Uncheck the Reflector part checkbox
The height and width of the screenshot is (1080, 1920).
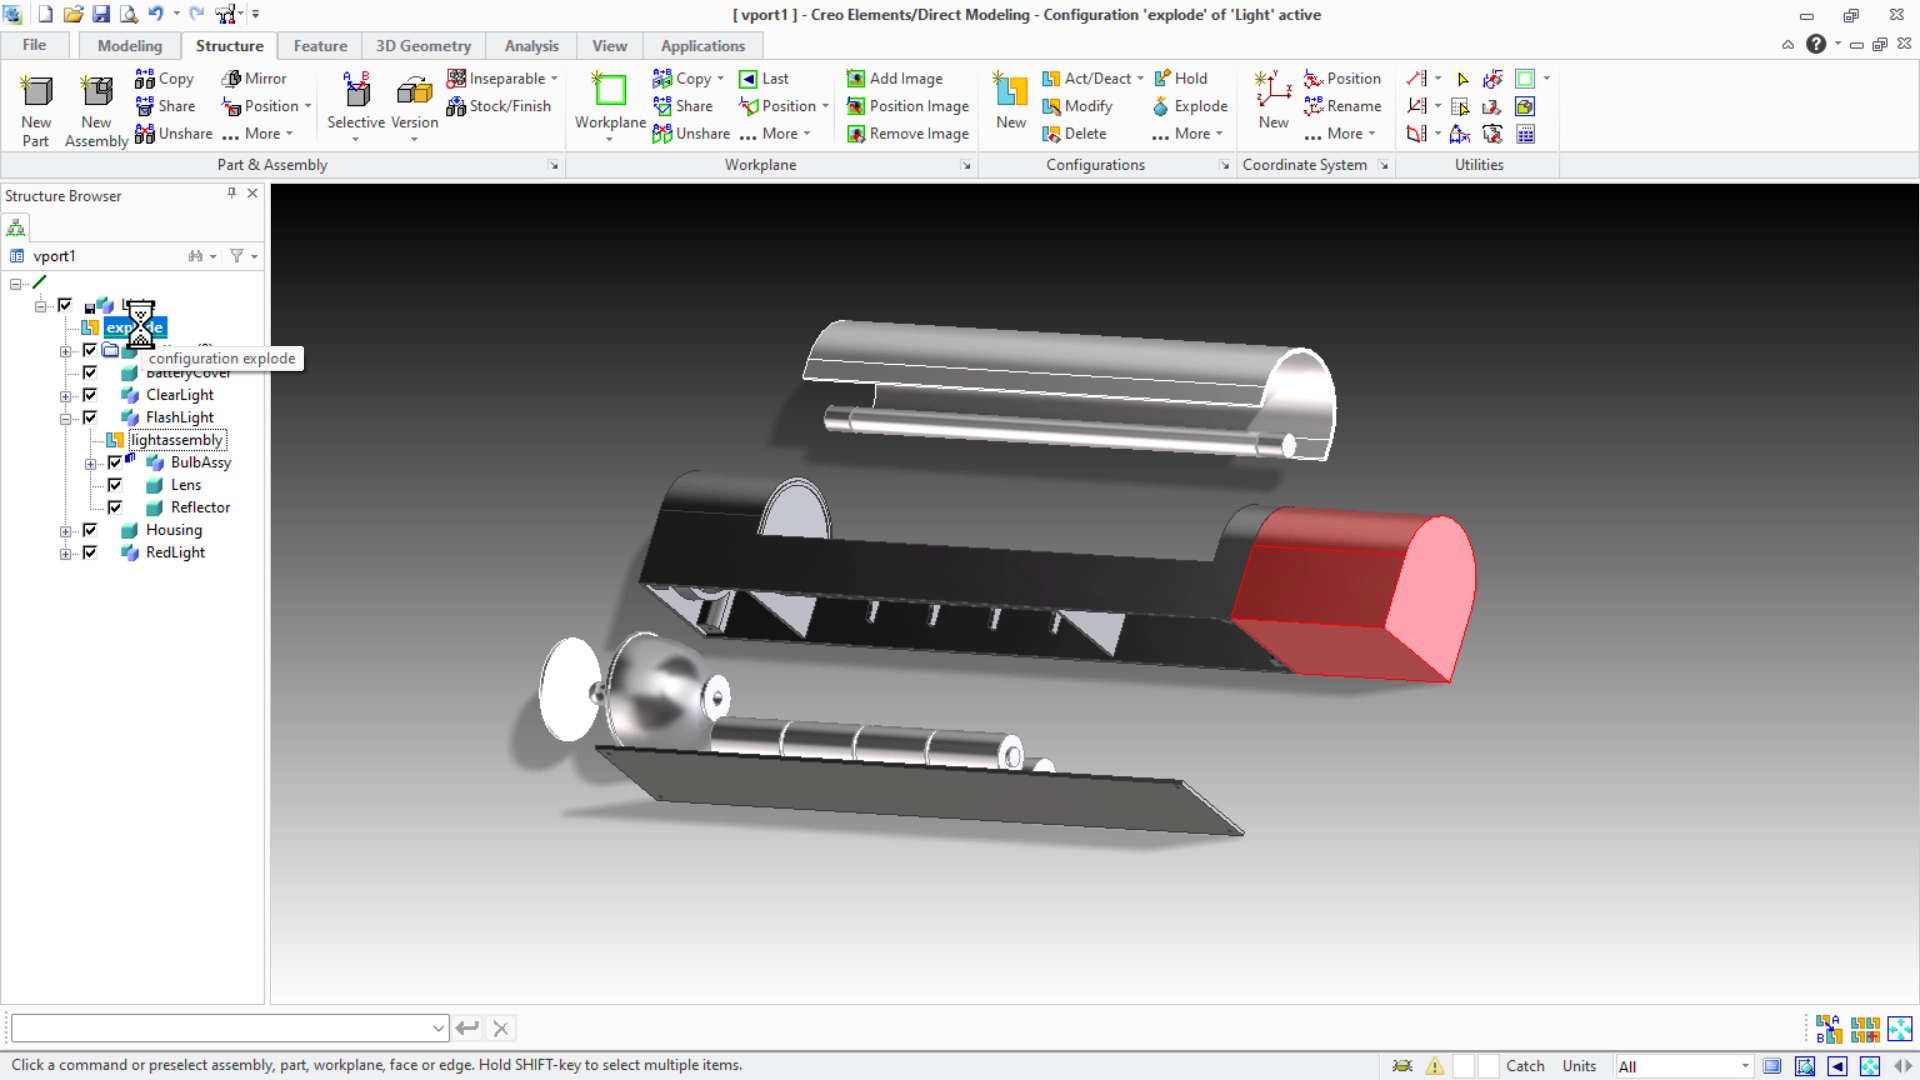point(115,507)
